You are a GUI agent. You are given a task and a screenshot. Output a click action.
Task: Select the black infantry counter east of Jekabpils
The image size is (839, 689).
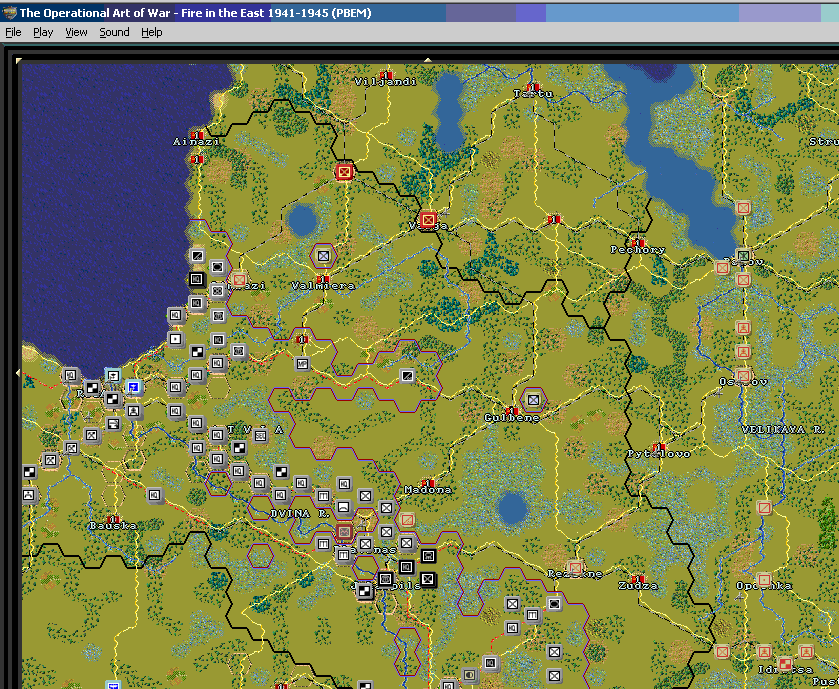428,579
